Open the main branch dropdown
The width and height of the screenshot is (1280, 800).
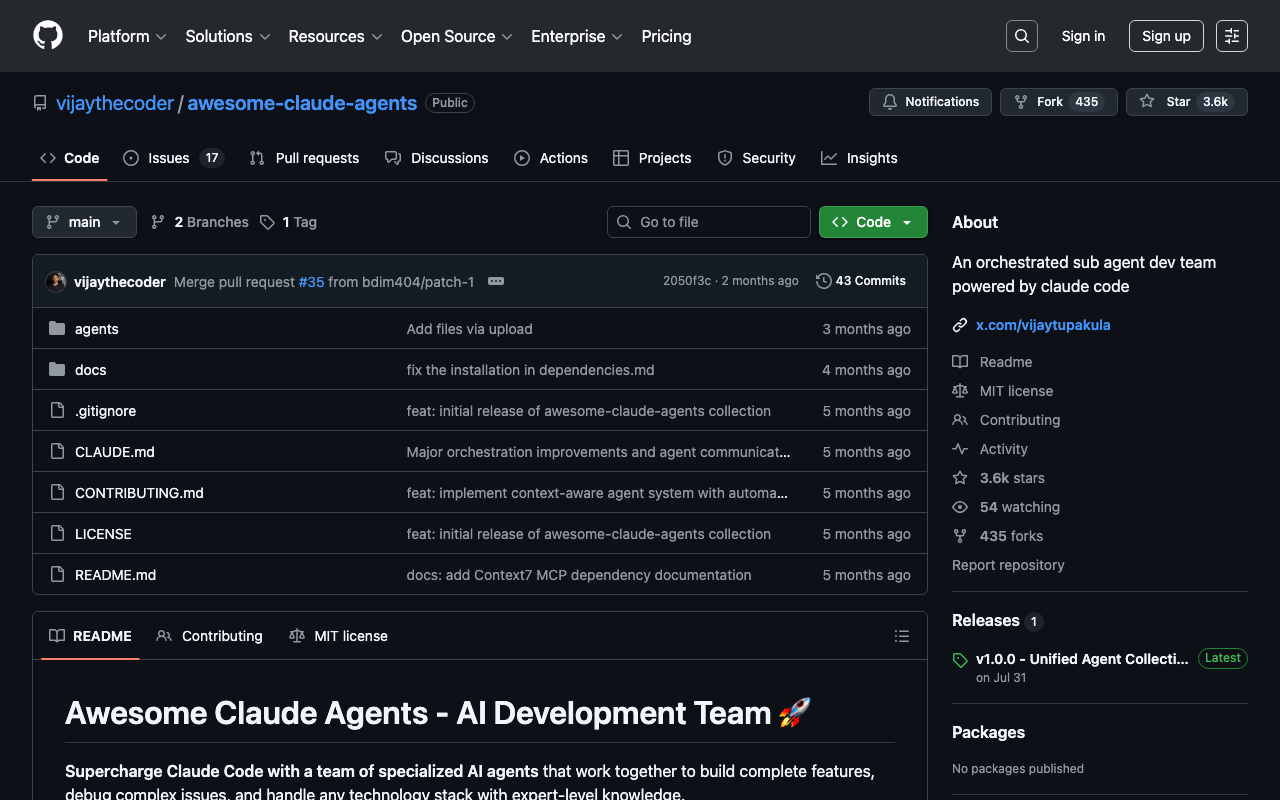[84, 222]
